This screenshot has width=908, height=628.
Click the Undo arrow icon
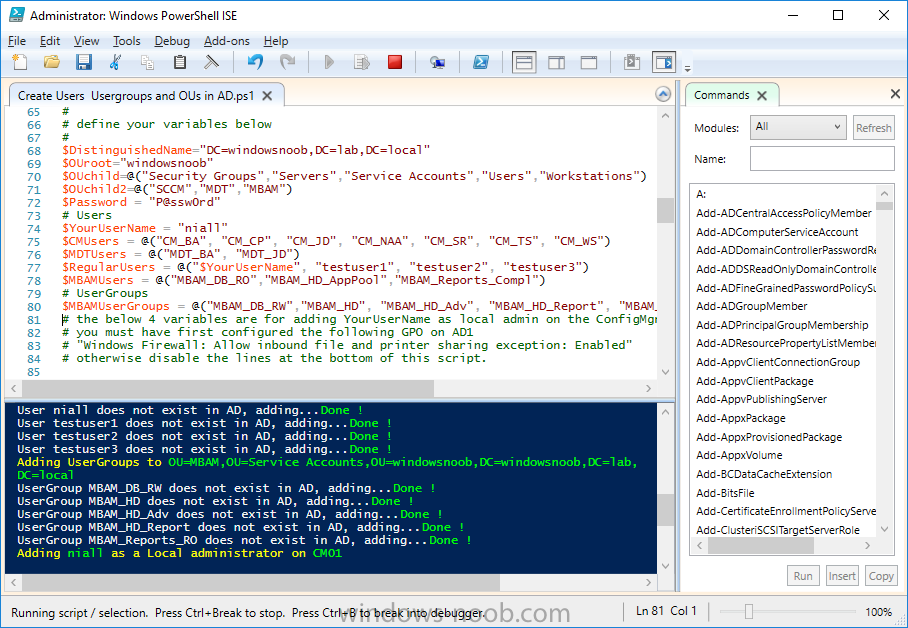coord(255,63)
